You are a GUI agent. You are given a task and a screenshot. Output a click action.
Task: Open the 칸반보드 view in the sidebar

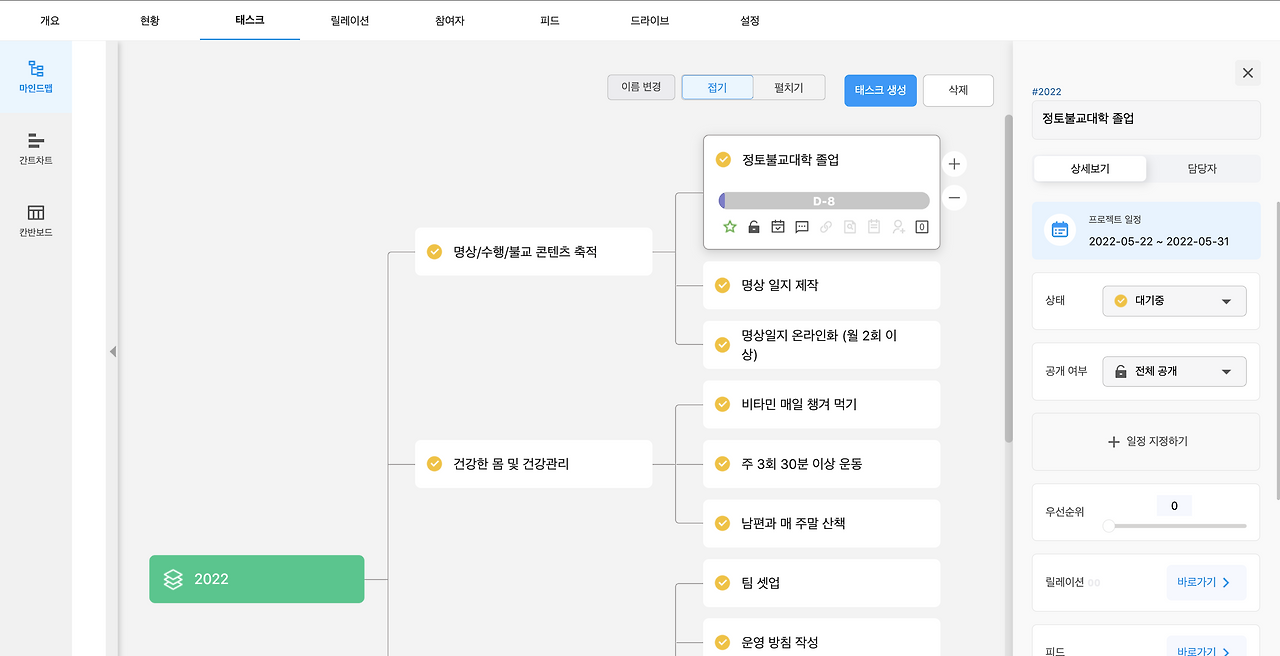36,220
